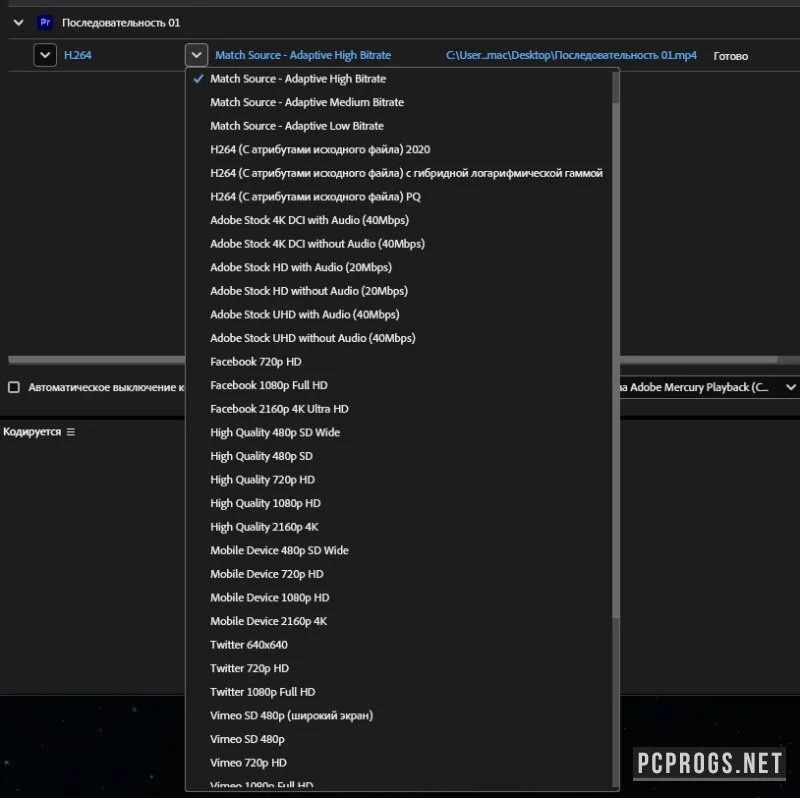
Task: Choose Match Source - Adaptive Medium Bitrate preset
Action: point(399,102)
